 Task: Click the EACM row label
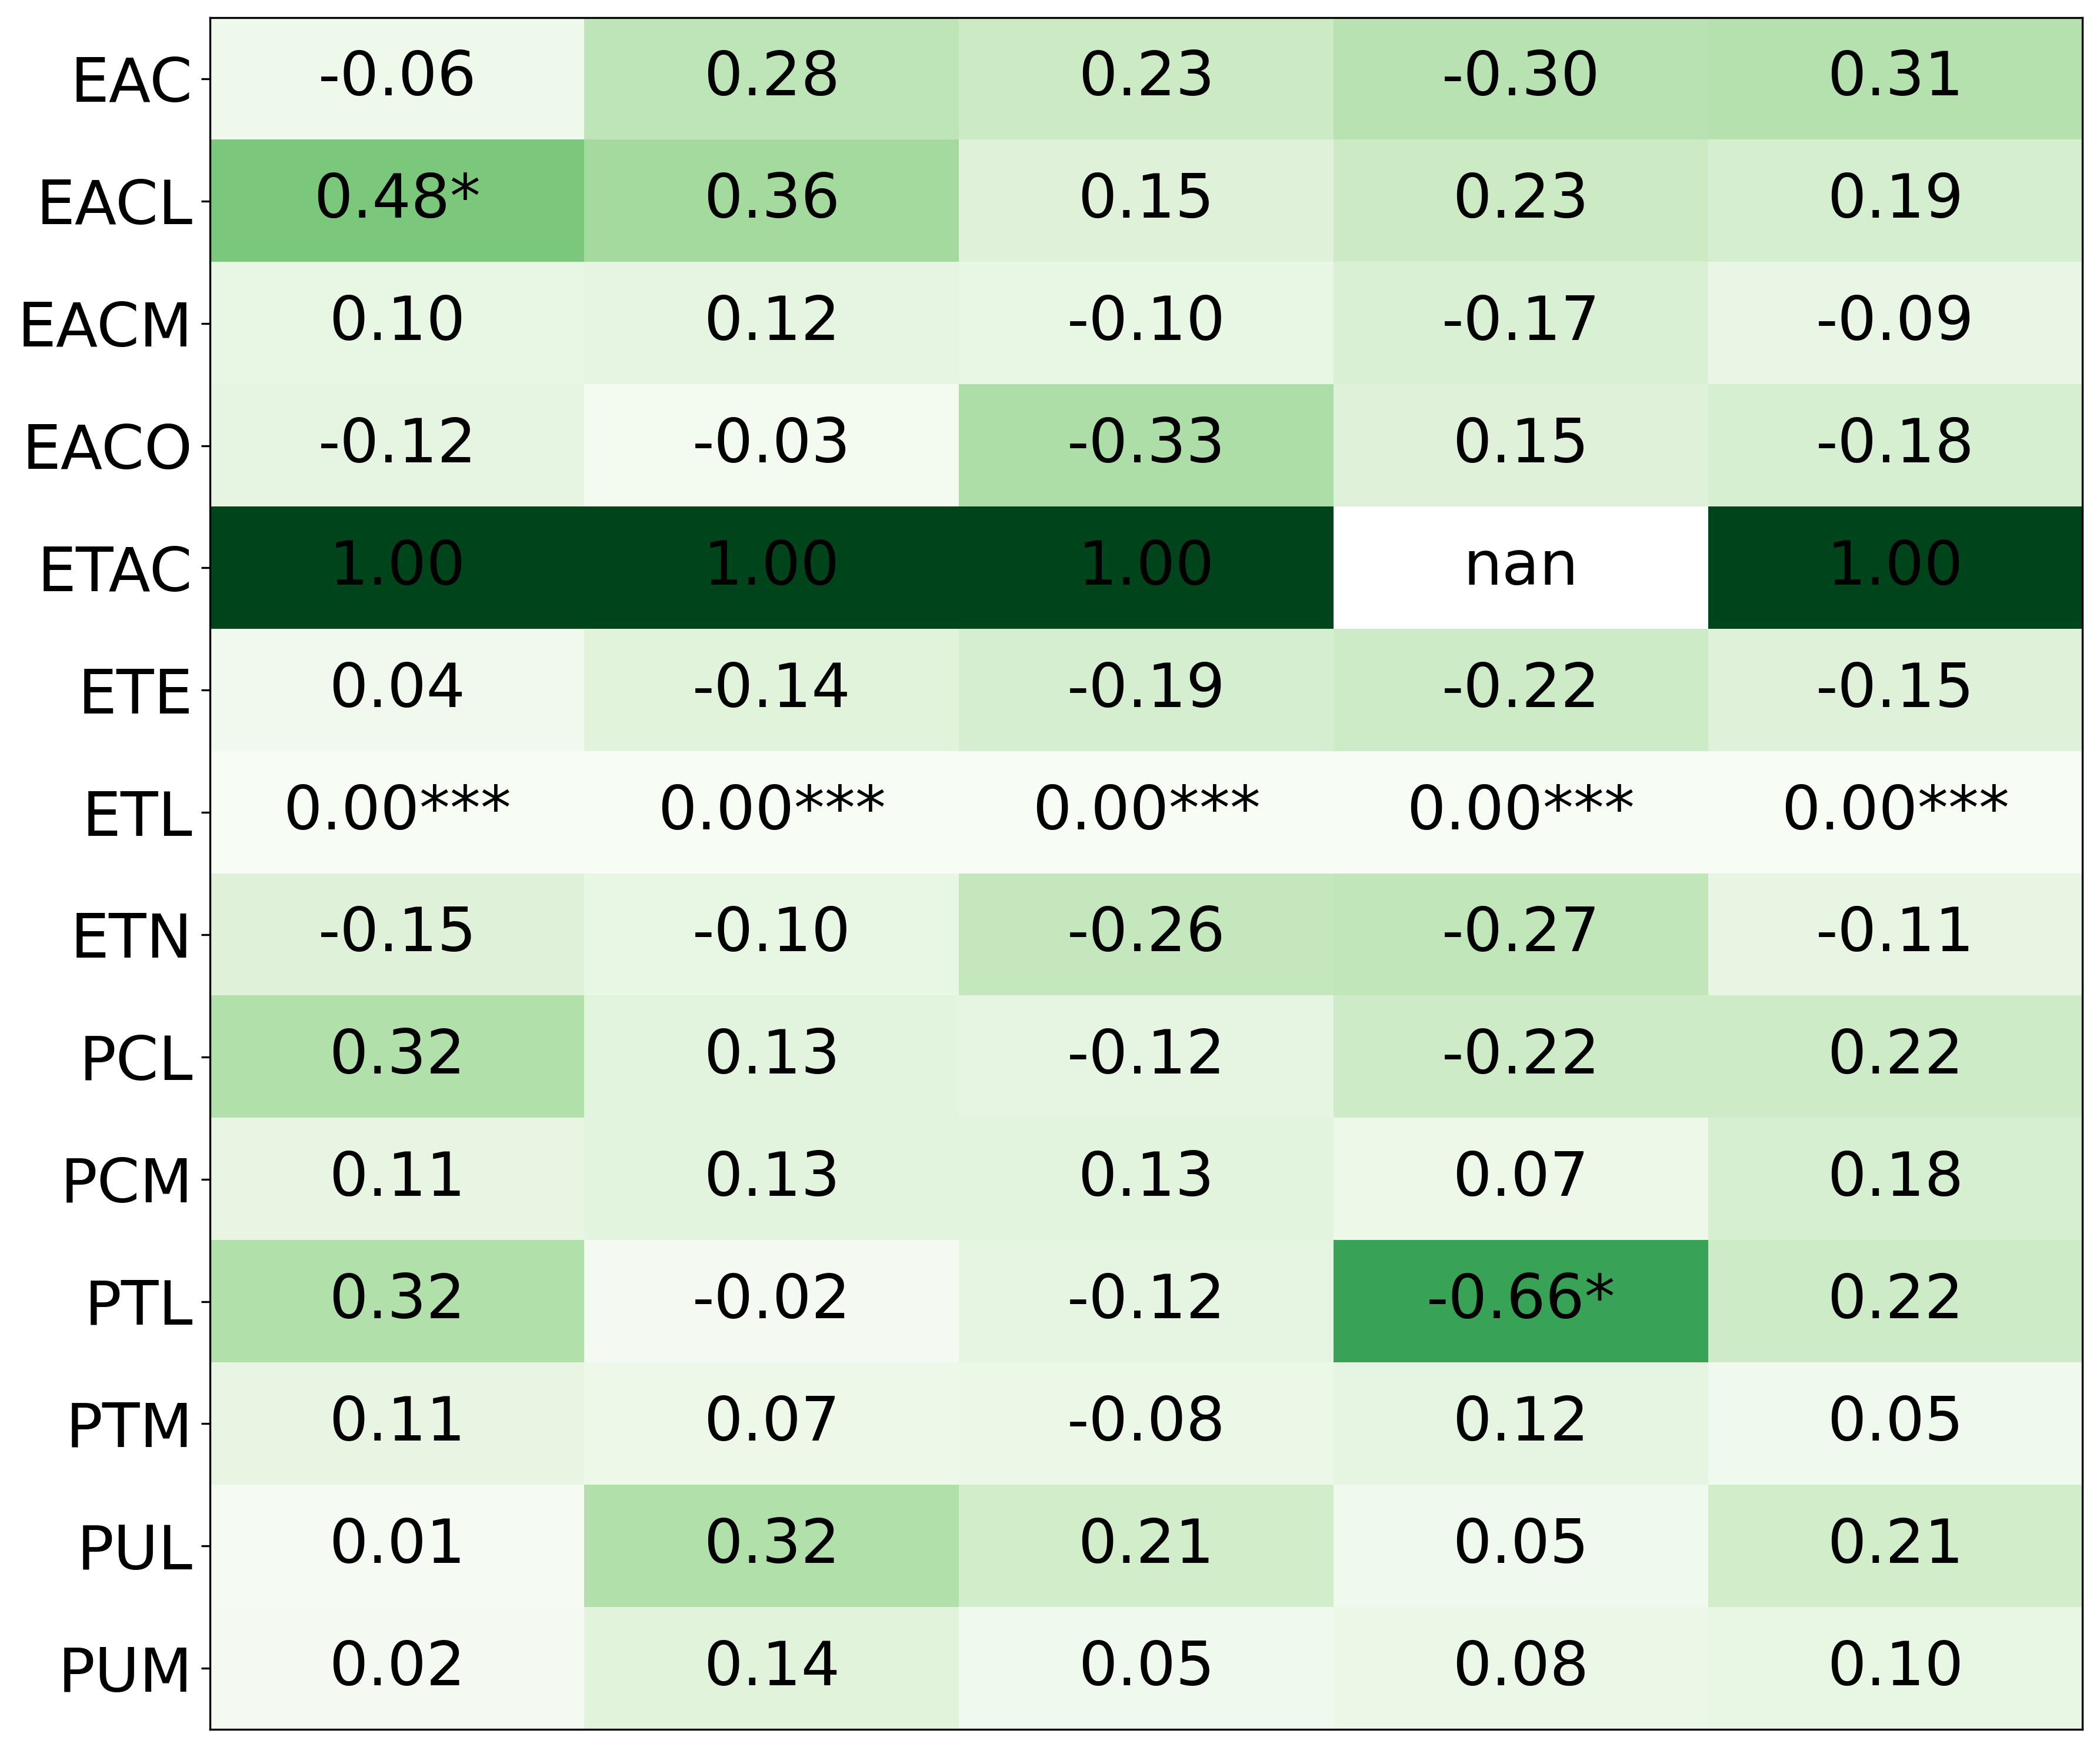(105, 326)
